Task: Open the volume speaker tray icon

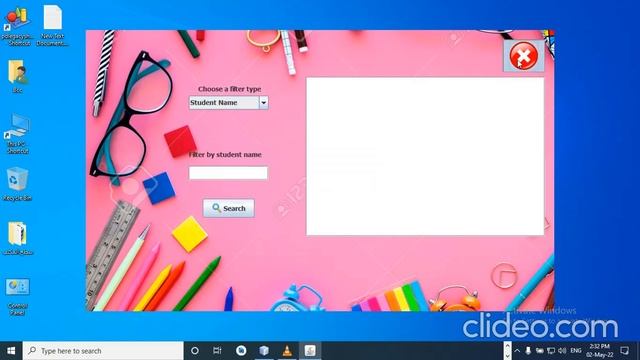Action: pos(562,351)
